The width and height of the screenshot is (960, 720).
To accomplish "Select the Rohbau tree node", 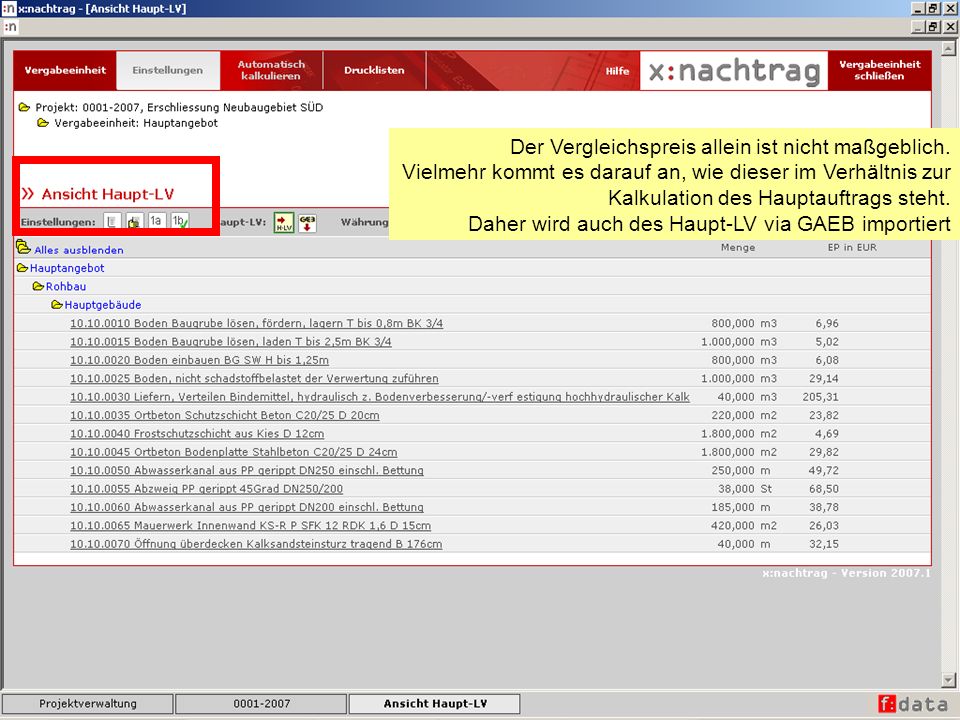I will (x=66, y=287).
